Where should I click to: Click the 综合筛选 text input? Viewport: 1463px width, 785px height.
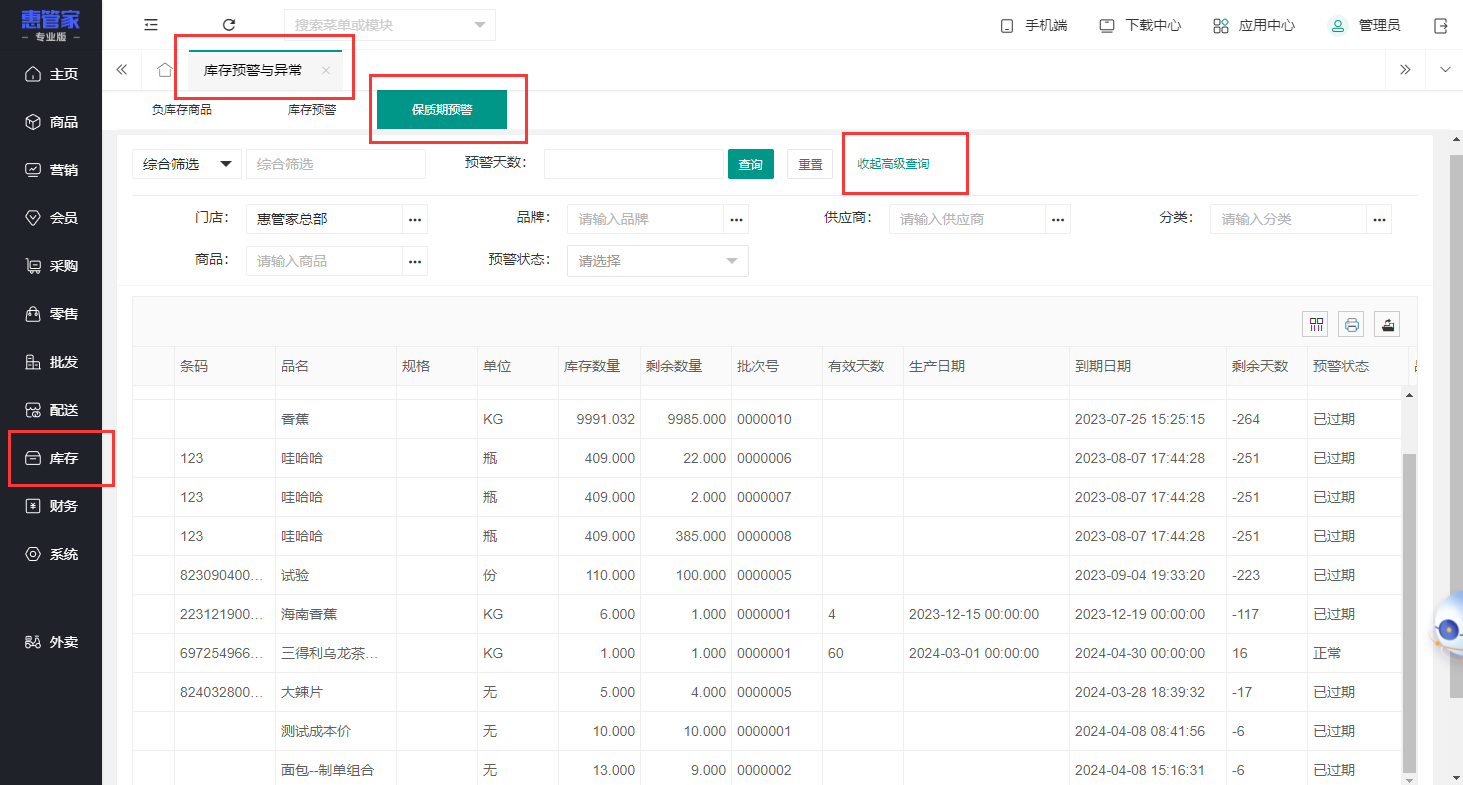click(x=336, y=164)
